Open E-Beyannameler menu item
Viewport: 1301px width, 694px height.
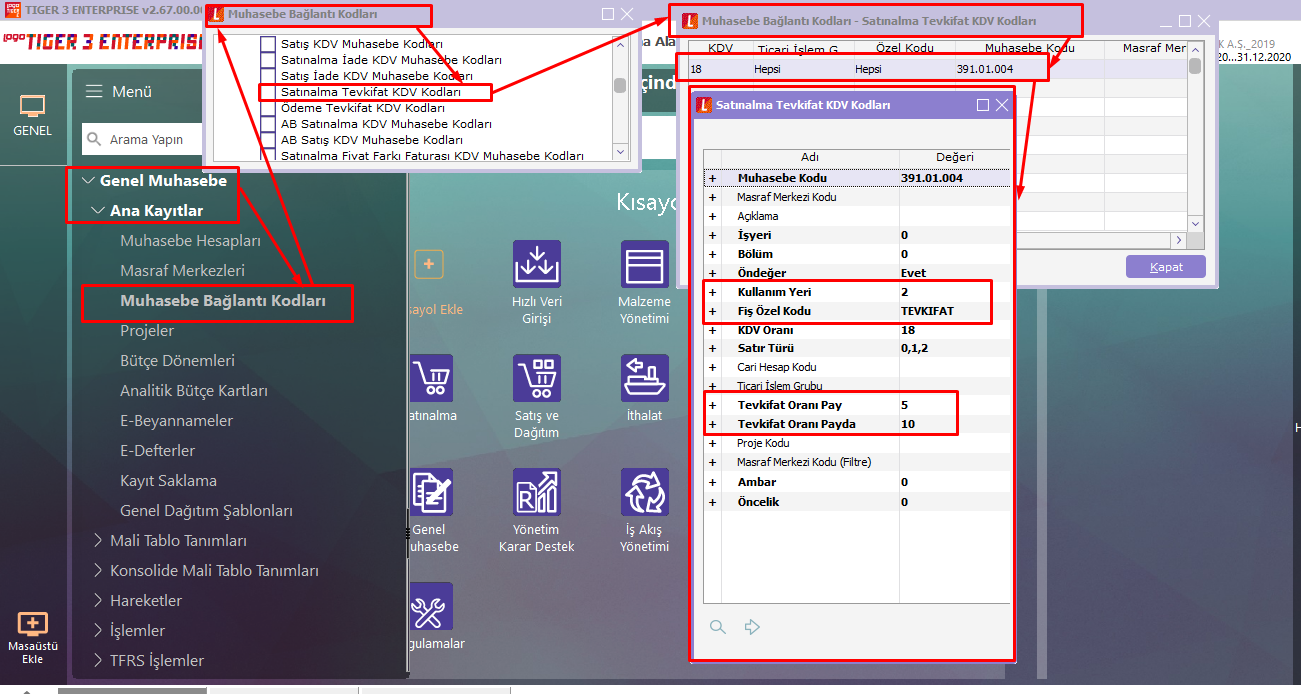tap(177, 421)
